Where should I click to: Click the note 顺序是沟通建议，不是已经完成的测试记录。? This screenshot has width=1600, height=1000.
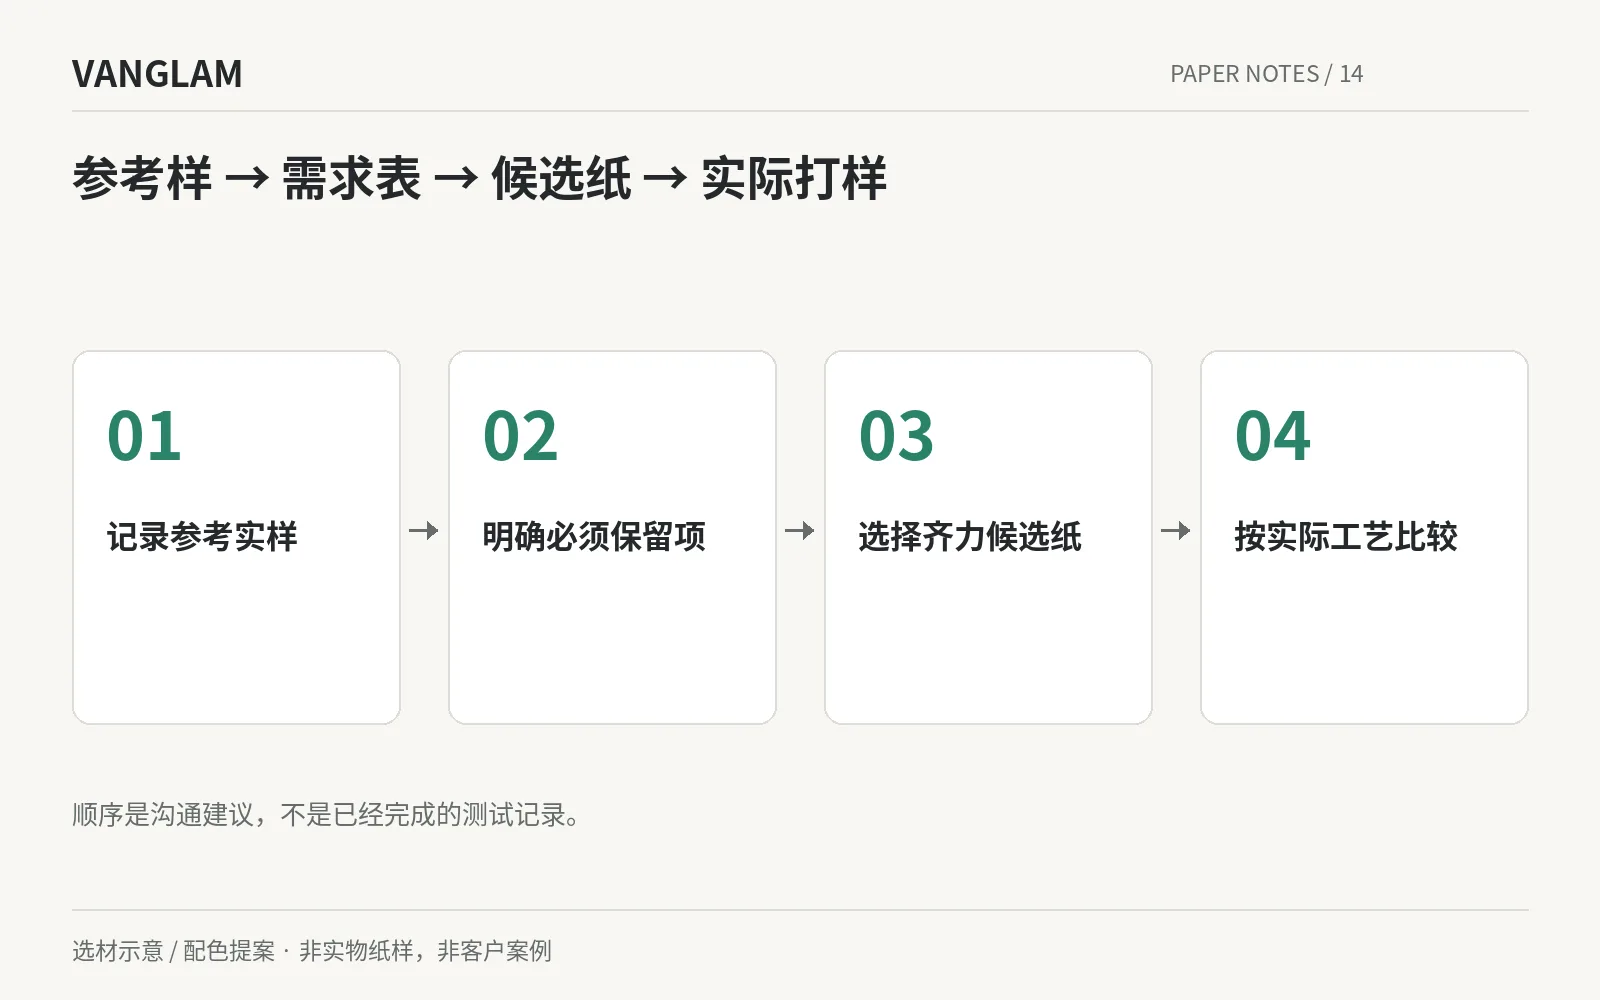click(x=327, y=815)
